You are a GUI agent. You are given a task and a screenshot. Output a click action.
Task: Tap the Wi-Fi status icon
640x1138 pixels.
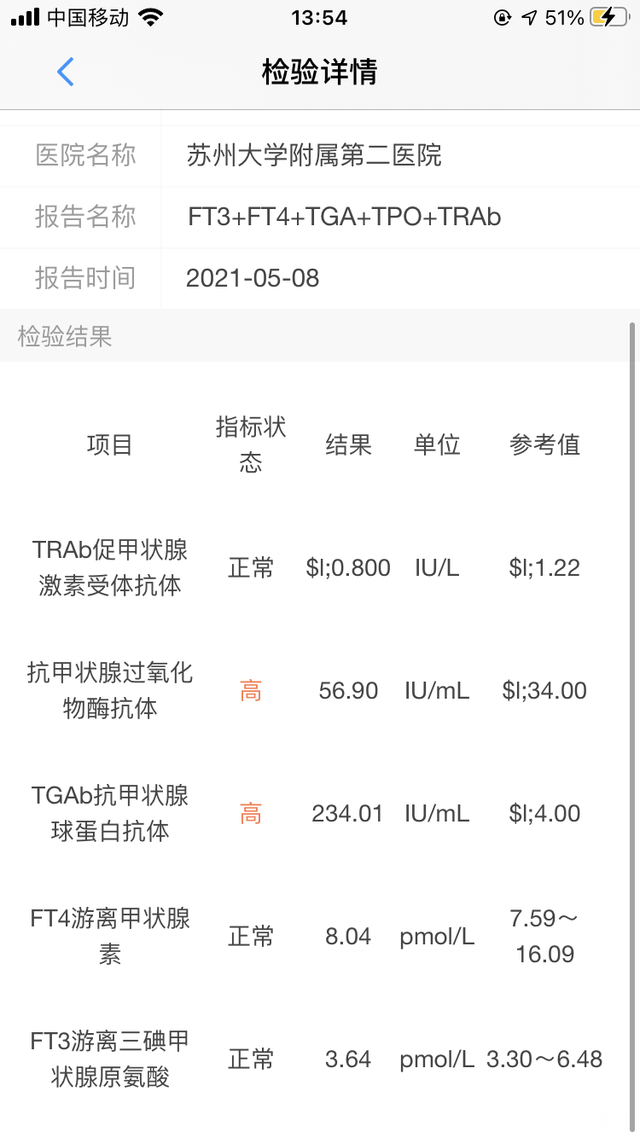(151, 18)
